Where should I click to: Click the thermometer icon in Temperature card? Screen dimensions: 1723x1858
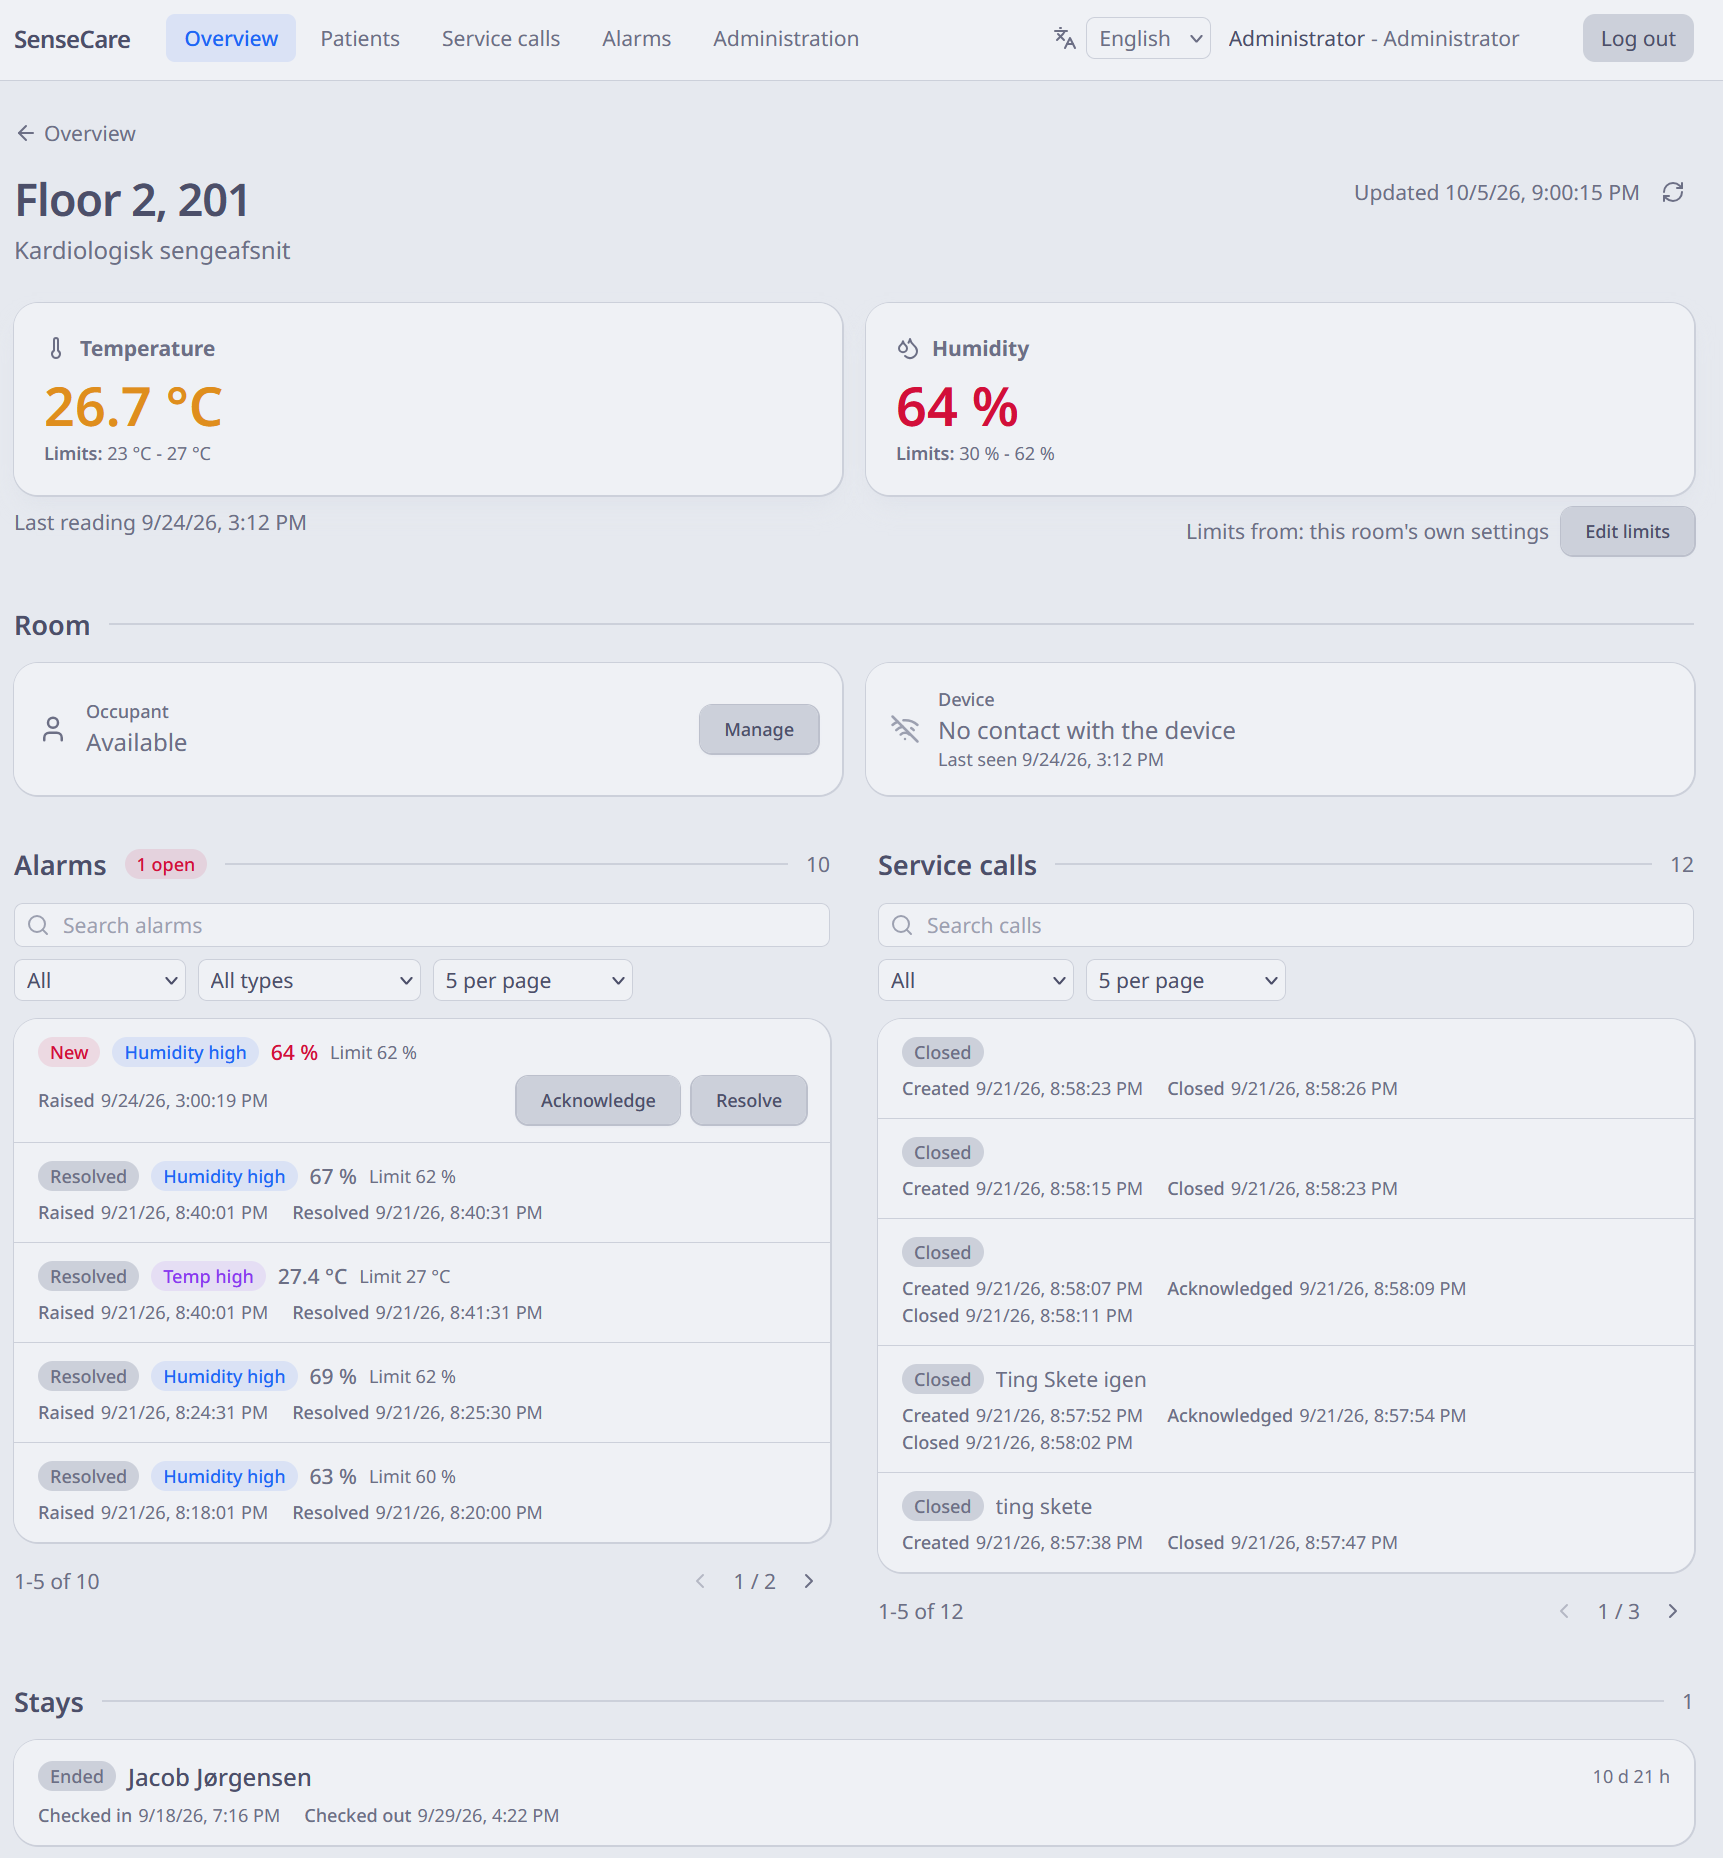pos(56,348)
